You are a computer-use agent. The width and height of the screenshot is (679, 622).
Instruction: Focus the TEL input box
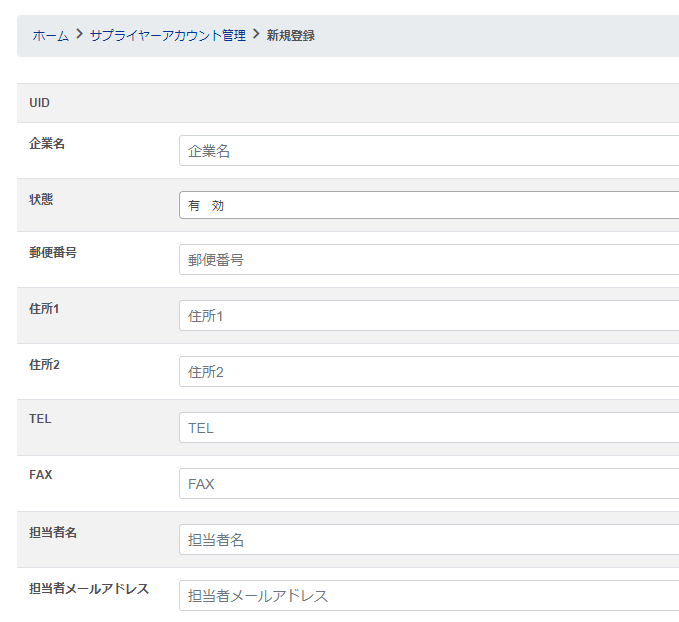coord(430,428)
